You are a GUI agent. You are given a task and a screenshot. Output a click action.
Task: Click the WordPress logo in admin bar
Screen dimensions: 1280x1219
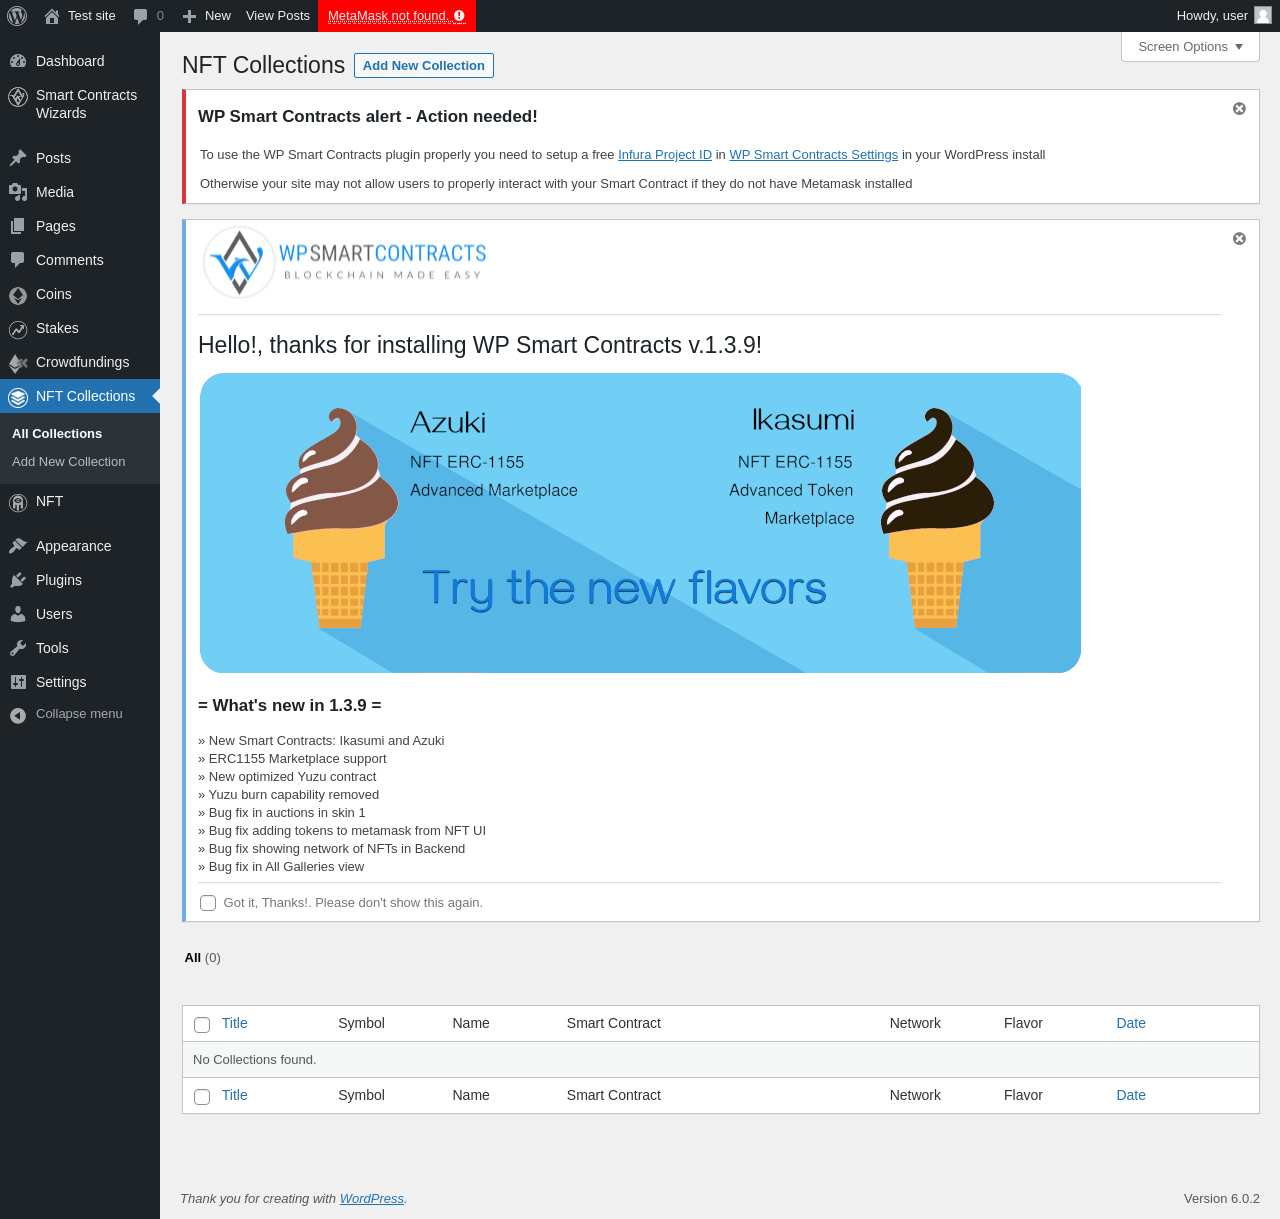pyautogui.click(x=17, y=16)
